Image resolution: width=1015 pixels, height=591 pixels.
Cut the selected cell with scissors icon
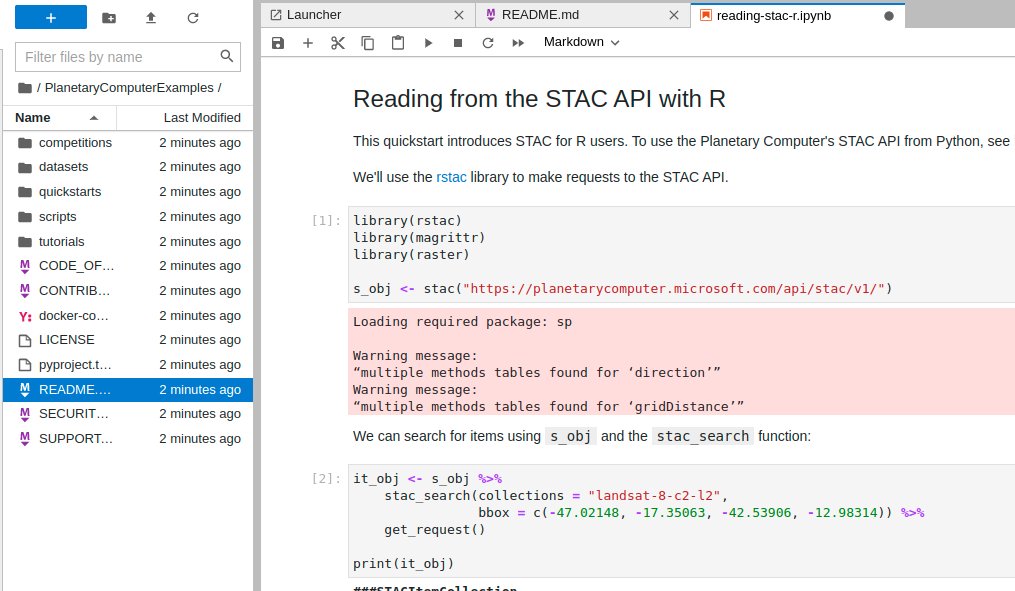(x=337, y=42)
